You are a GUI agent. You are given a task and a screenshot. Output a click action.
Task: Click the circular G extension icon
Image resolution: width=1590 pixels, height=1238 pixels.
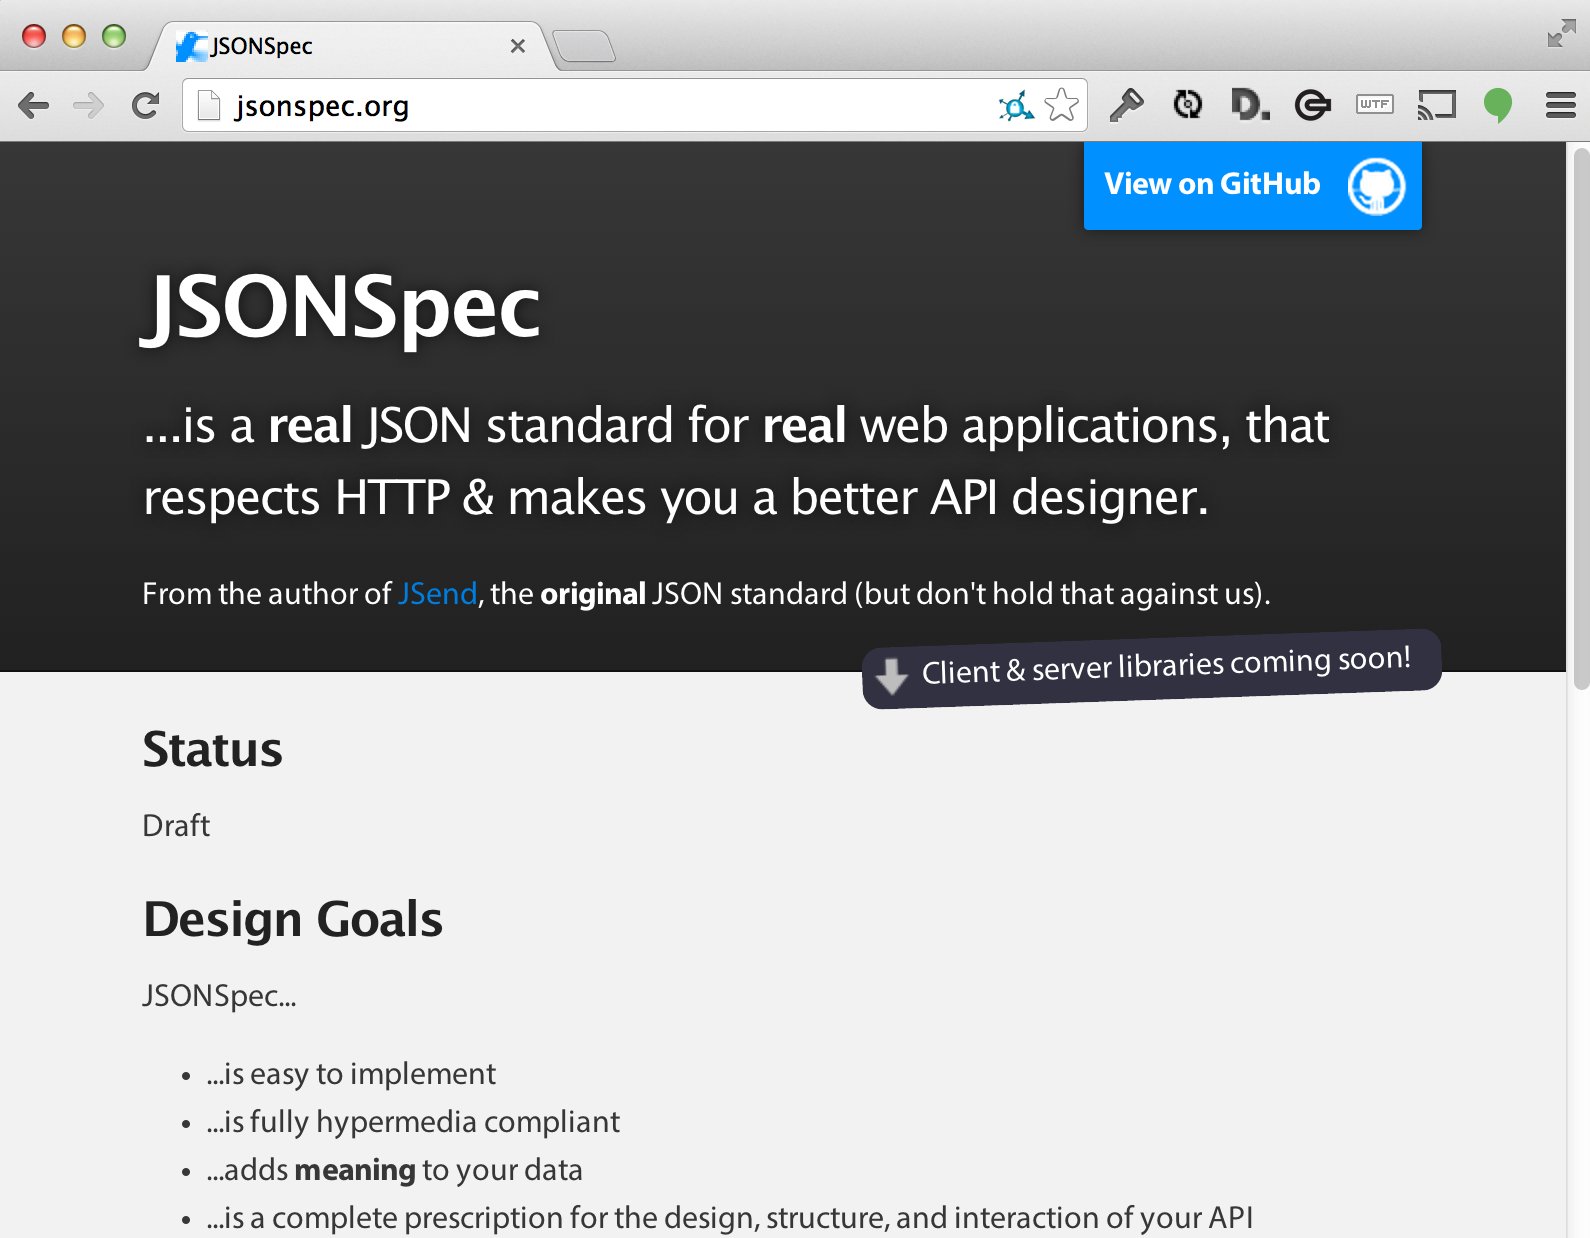click(x=1313, y=104)
